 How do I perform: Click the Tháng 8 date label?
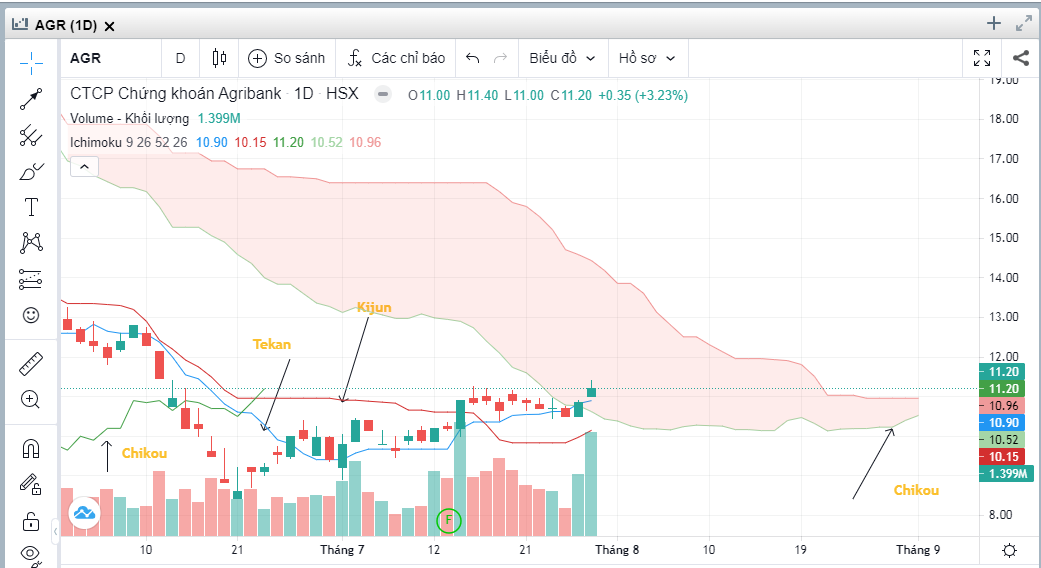tap(617, 550)
